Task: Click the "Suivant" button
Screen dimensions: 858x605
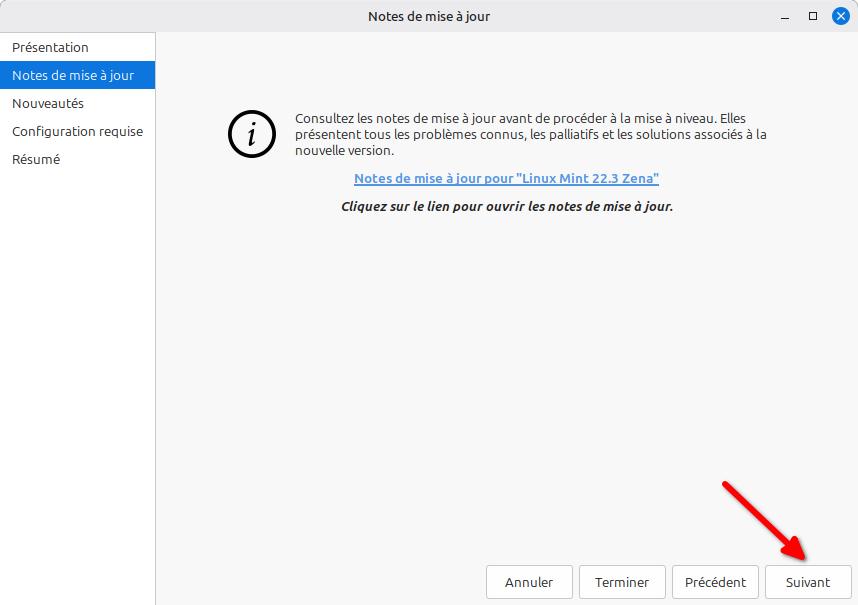Action: pos(808,582)
